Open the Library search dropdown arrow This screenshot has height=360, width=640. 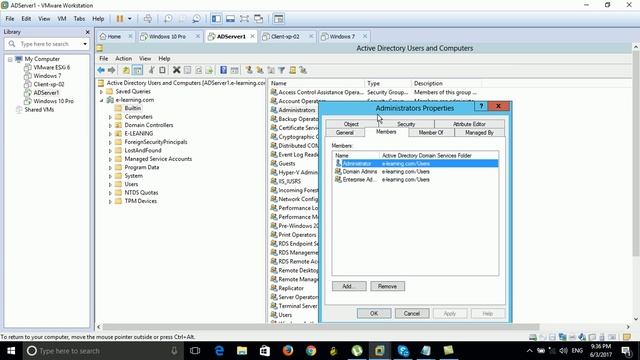coord(85,44)
